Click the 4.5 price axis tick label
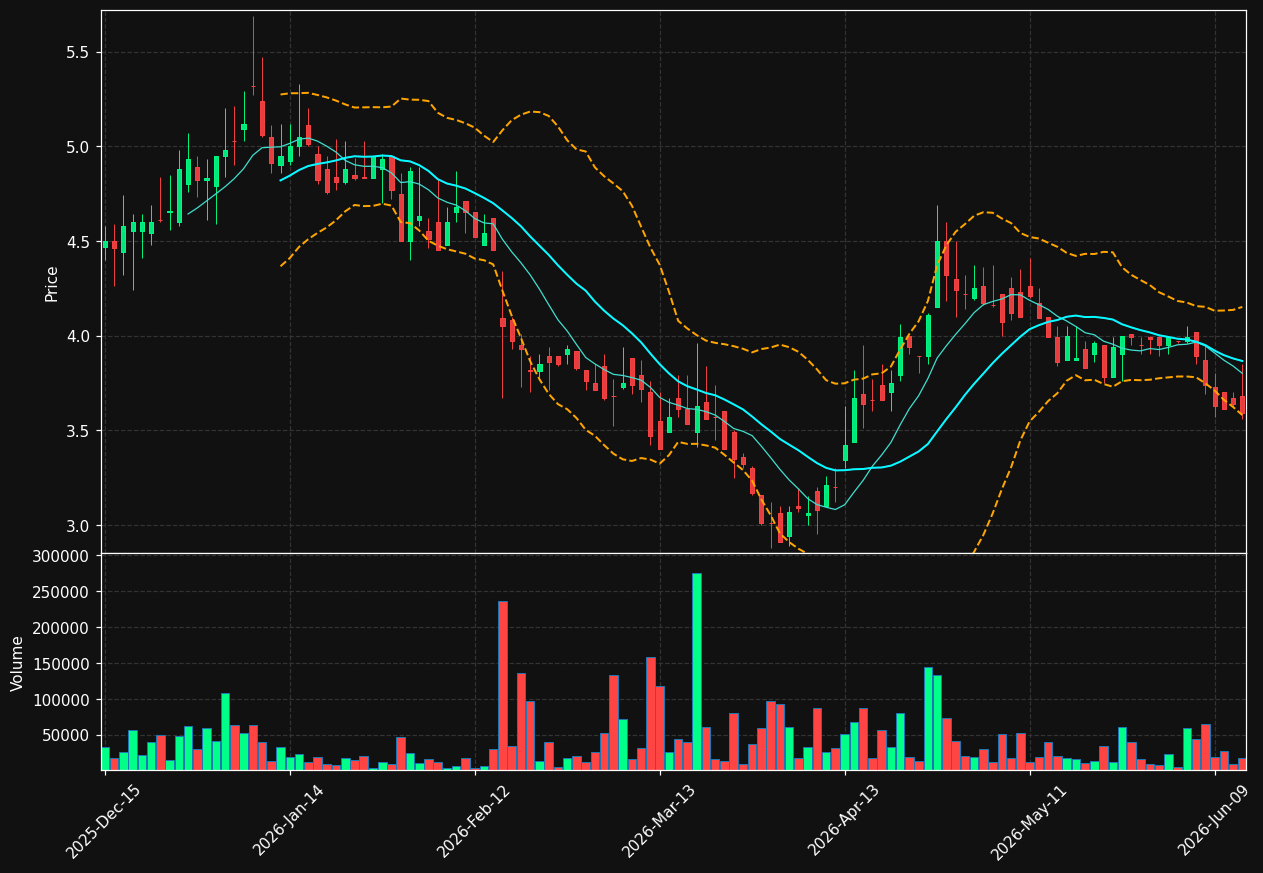1263x873 pixels. pos(77,242)
